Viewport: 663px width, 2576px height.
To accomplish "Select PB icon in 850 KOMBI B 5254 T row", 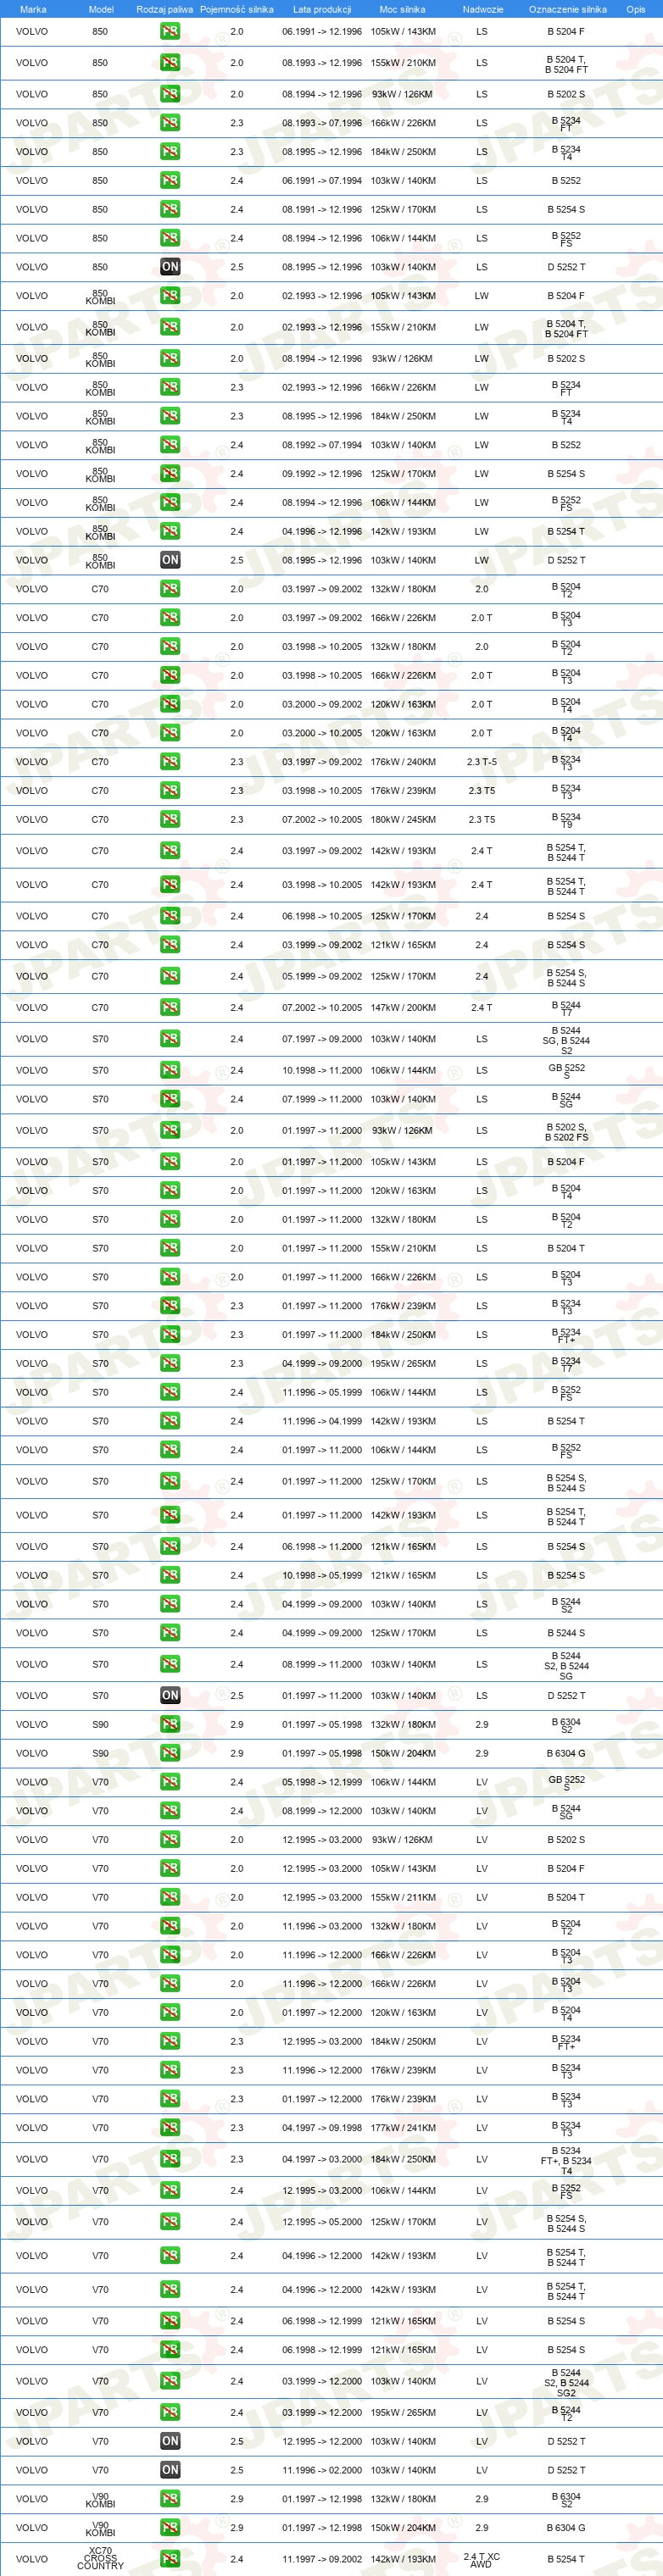I will click(x=170, y=531).
